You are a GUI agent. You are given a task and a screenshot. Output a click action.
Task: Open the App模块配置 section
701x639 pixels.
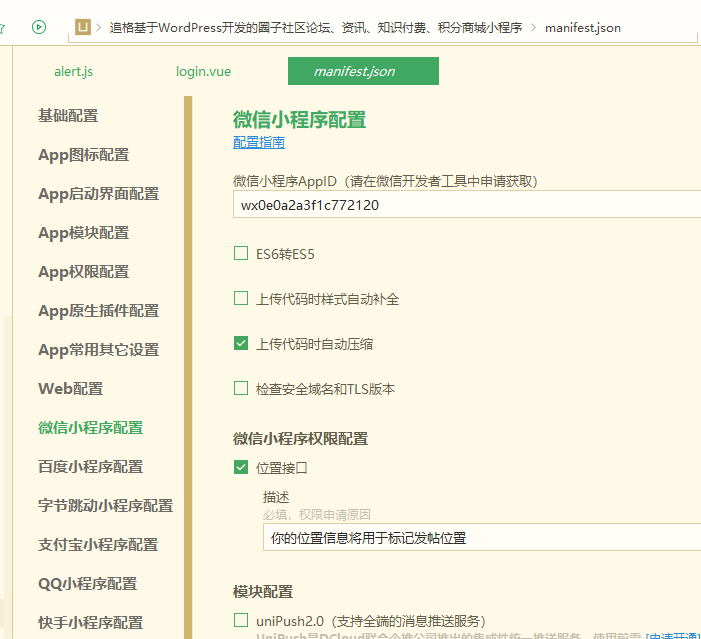pos(84,233)
